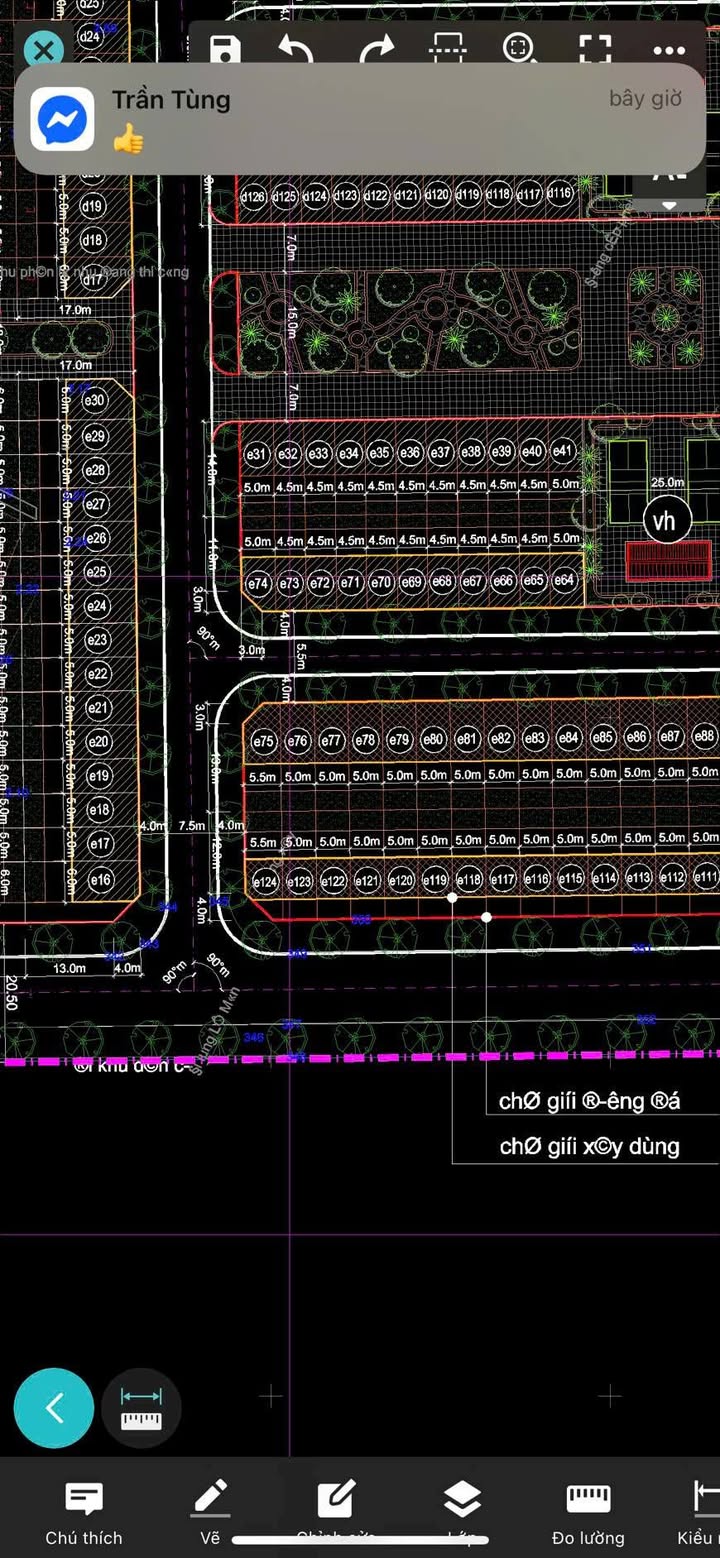This screenshot has width=720, height=1558.
Task: Undo the last action
Action: tap(296, 50)
